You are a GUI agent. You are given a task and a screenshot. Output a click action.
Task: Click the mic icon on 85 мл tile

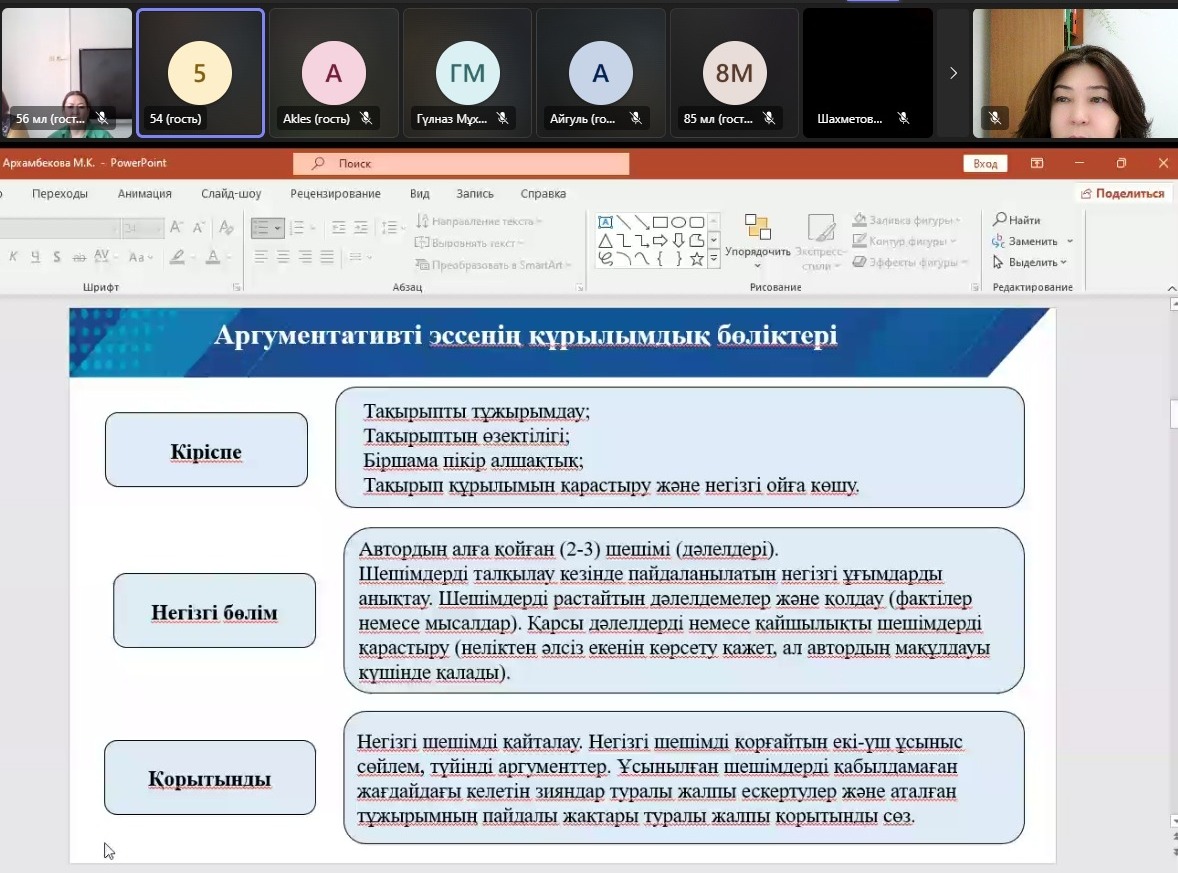click(x=769, y=118)
